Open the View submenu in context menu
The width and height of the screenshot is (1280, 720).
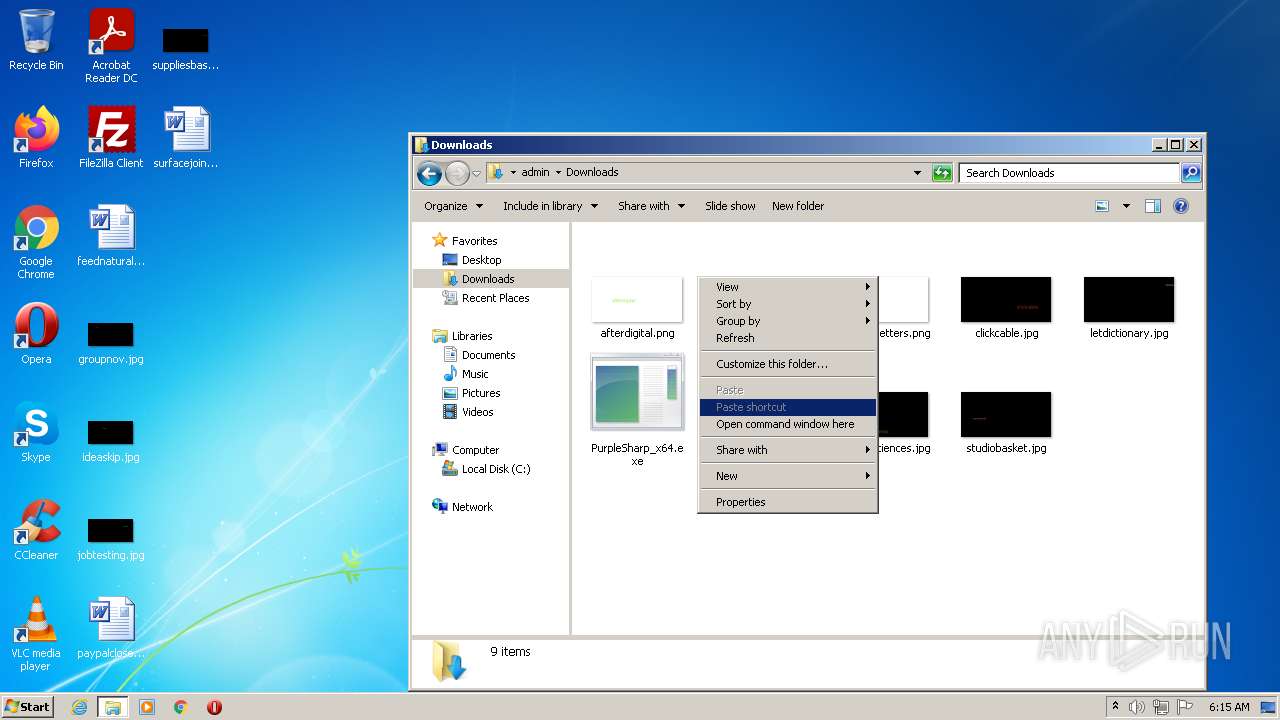(788, 287)
